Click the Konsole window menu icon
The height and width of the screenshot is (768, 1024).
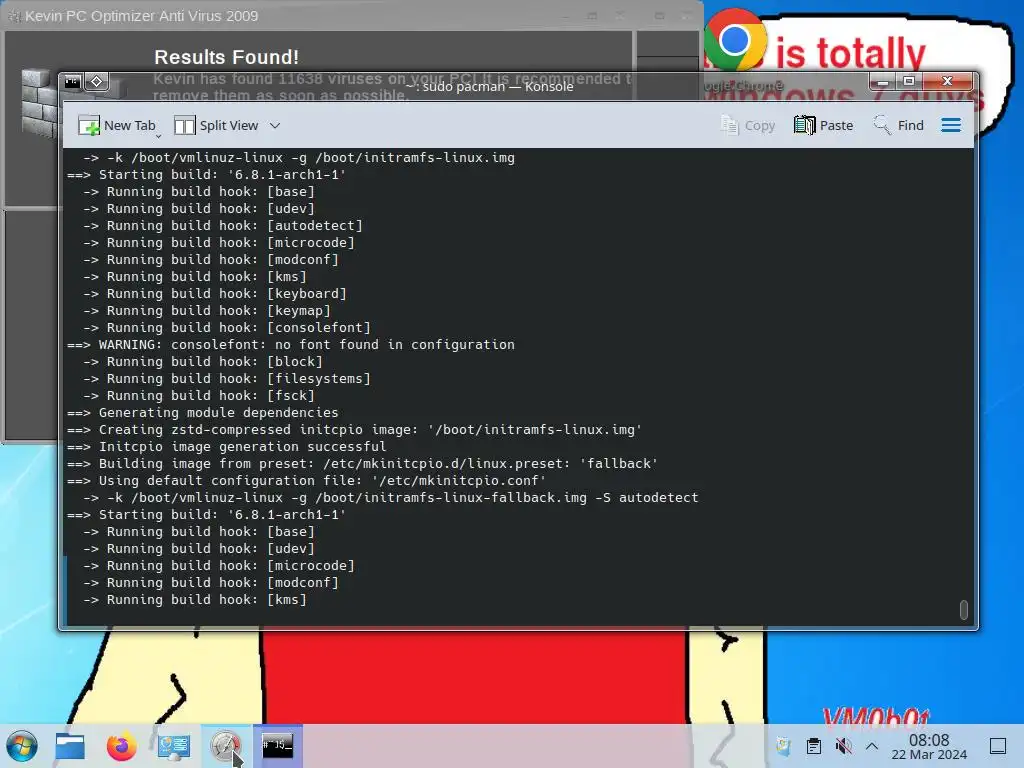72,82
